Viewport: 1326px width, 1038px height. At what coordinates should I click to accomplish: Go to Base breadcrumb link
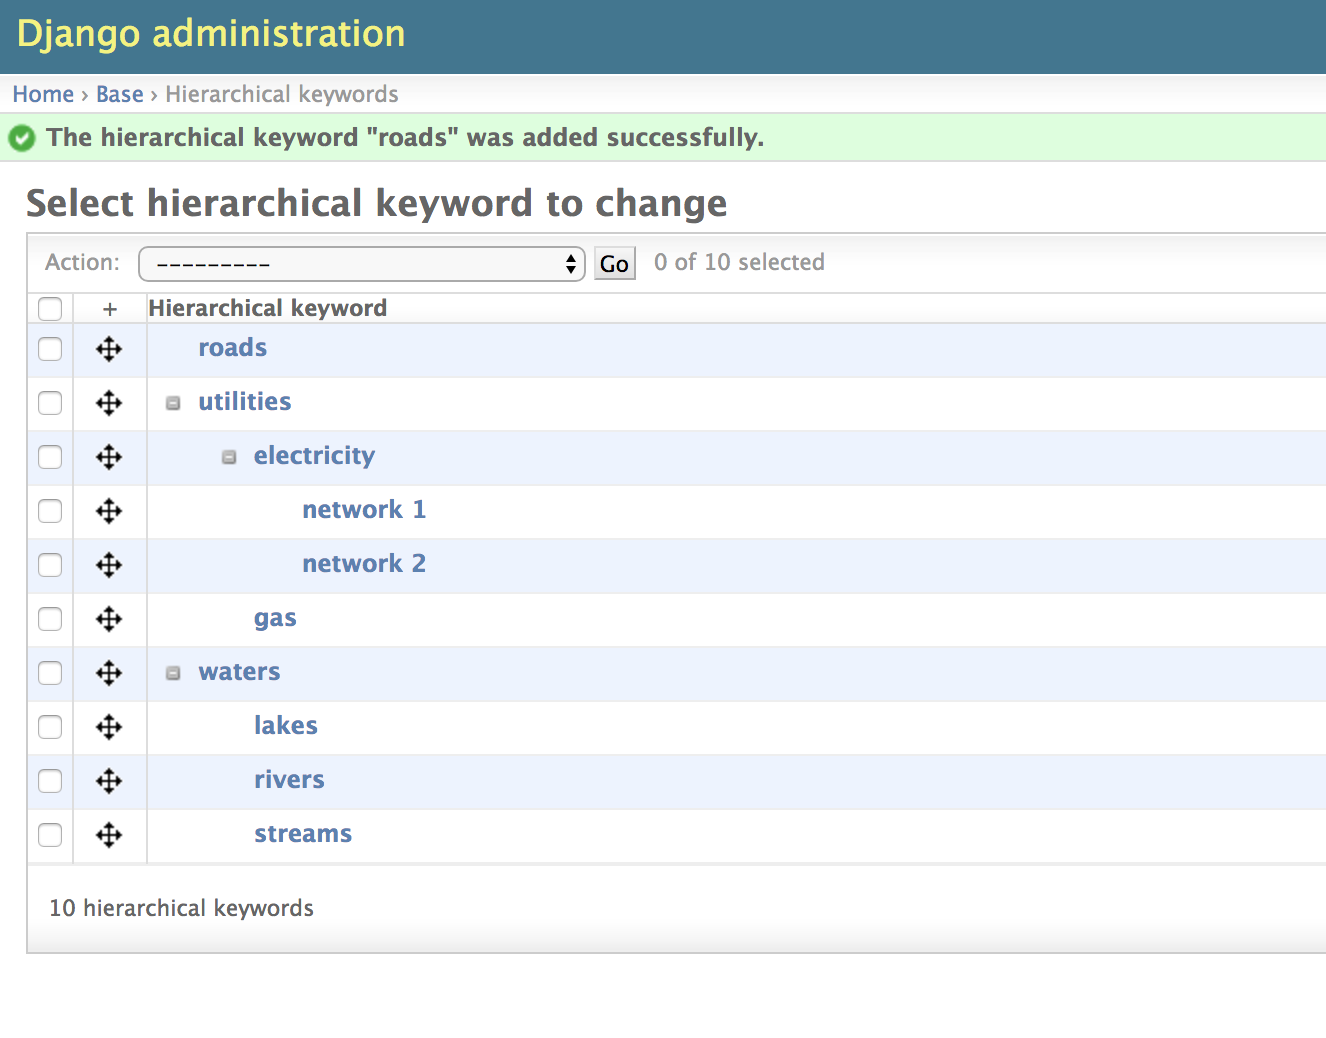tap(120, 94)
